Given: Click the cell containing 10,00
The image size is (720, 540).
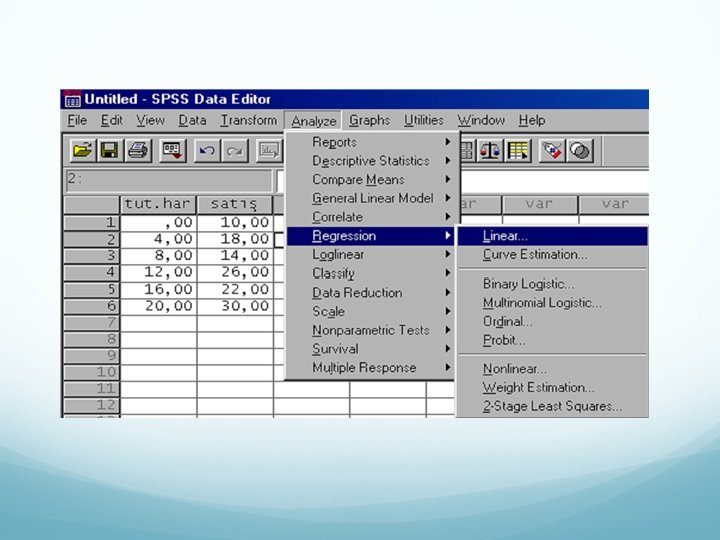Looking at the screenshot, I should 235,223.
